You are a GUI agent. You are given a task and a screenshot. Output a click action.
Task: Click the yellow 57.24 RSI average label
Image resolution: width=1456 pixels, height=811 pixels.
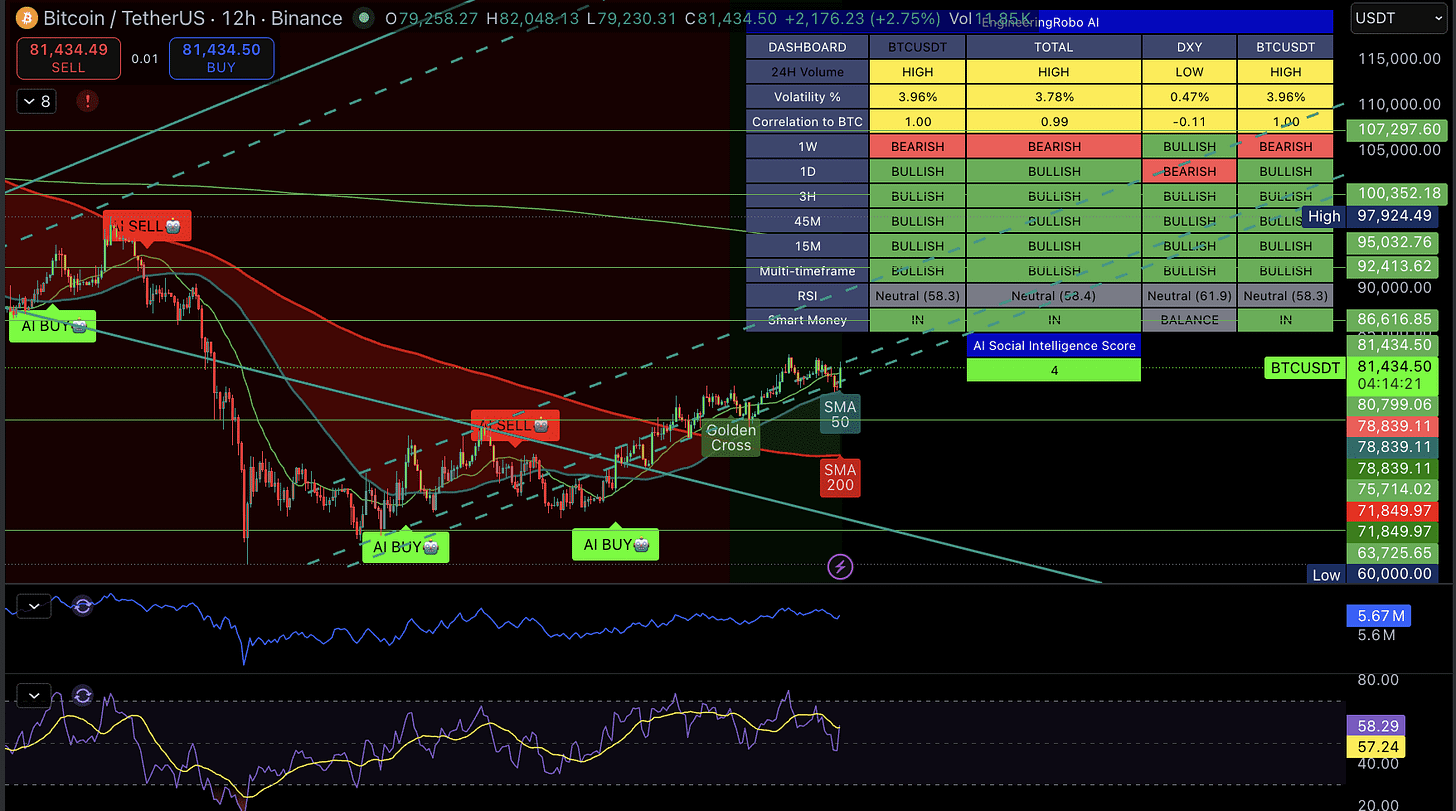(1378, 747)
